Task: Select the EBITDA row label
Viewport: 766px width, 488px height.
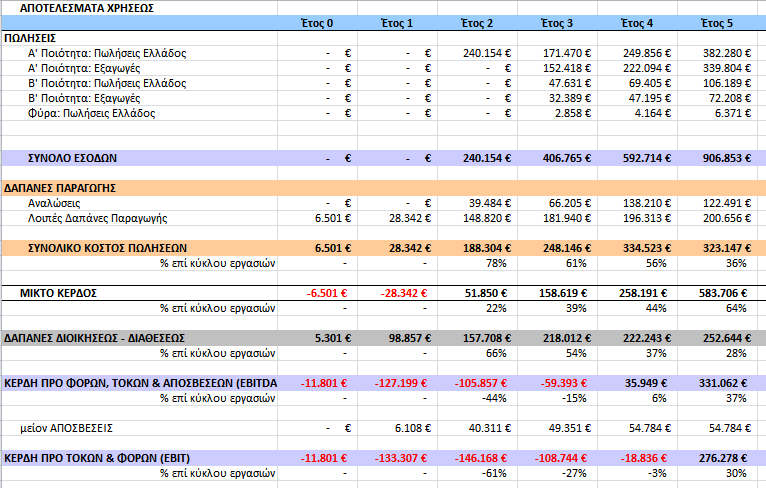Action: tap(140, 383)
